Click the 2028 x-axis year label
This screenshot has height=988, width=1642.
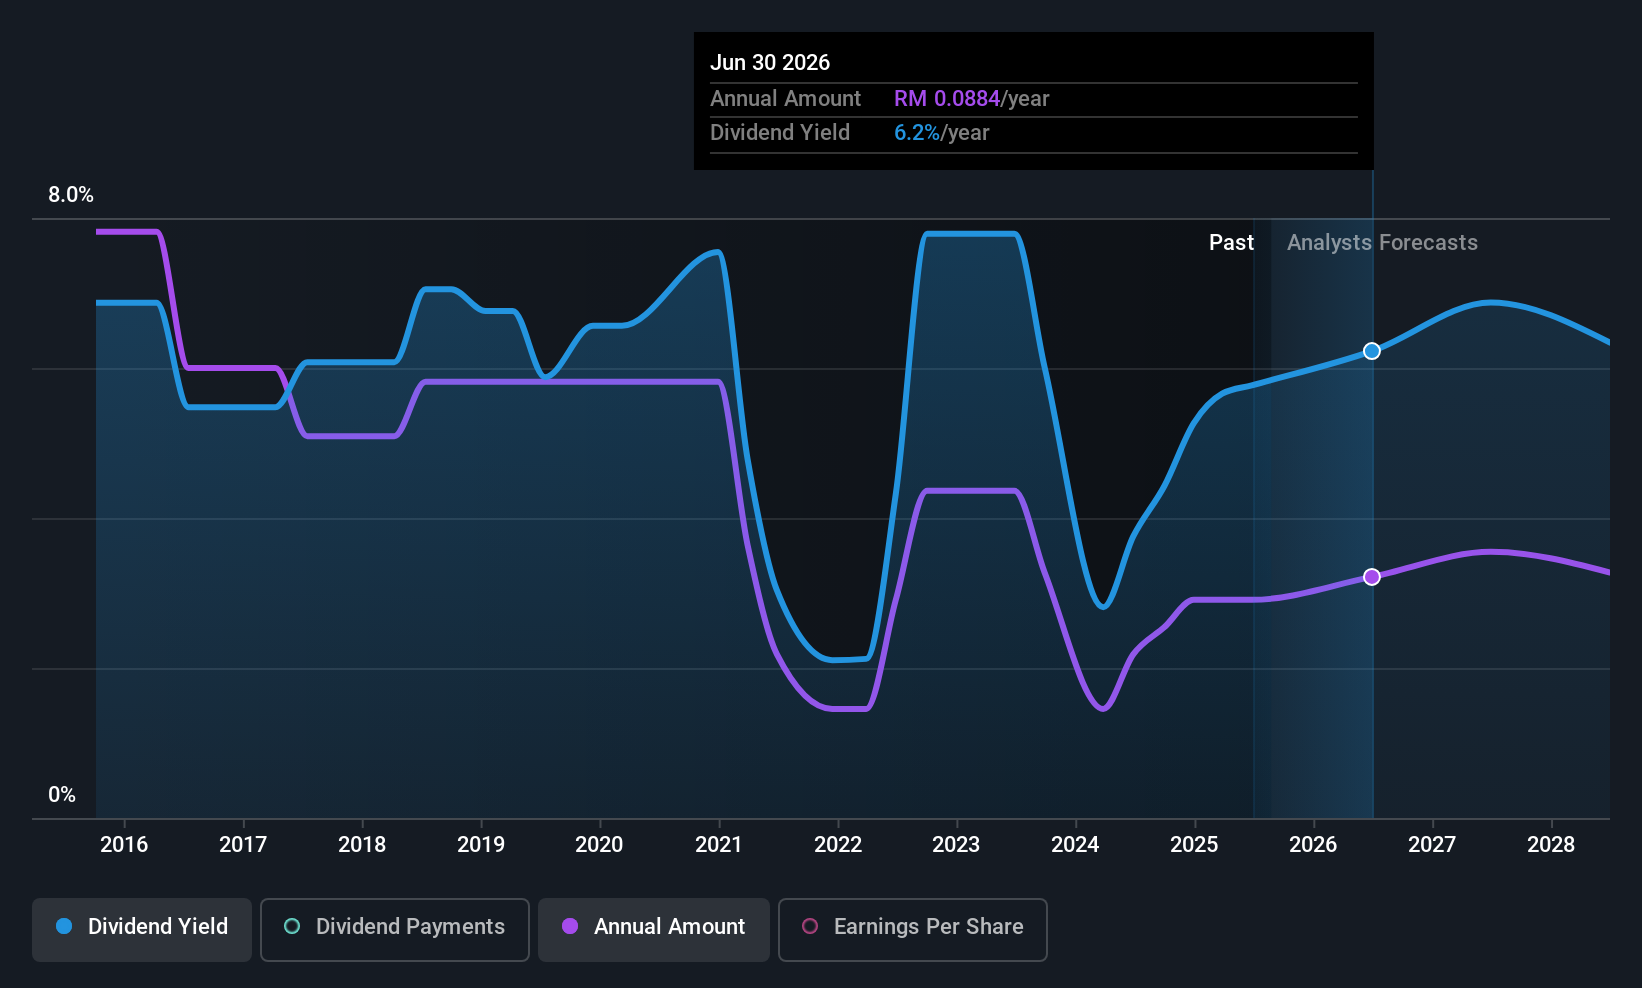pos(1551,844)
